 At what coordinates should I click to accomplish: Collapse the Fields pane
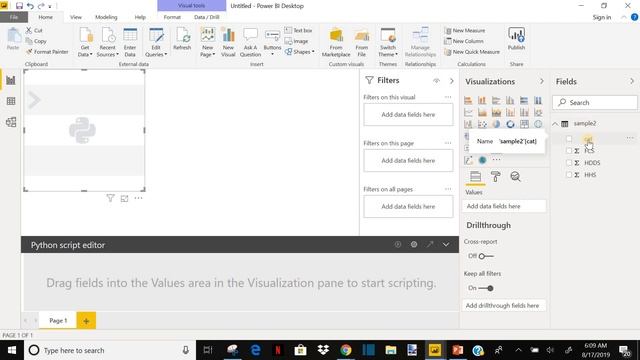tap(632, 81)
